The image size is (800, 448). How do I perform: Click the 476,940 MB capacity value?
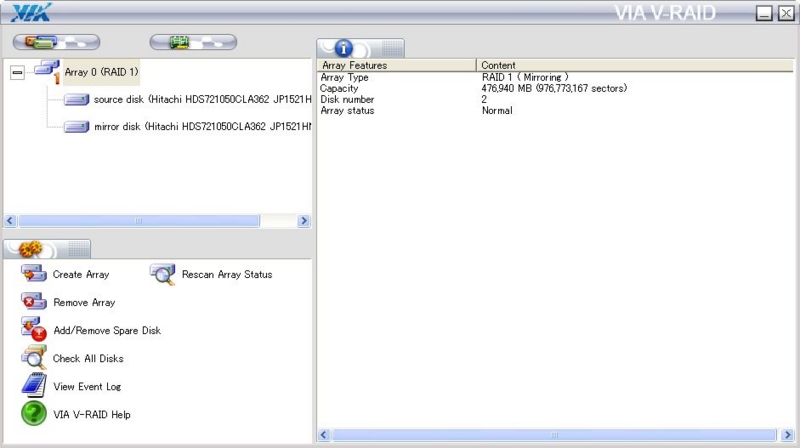[554, 88]
